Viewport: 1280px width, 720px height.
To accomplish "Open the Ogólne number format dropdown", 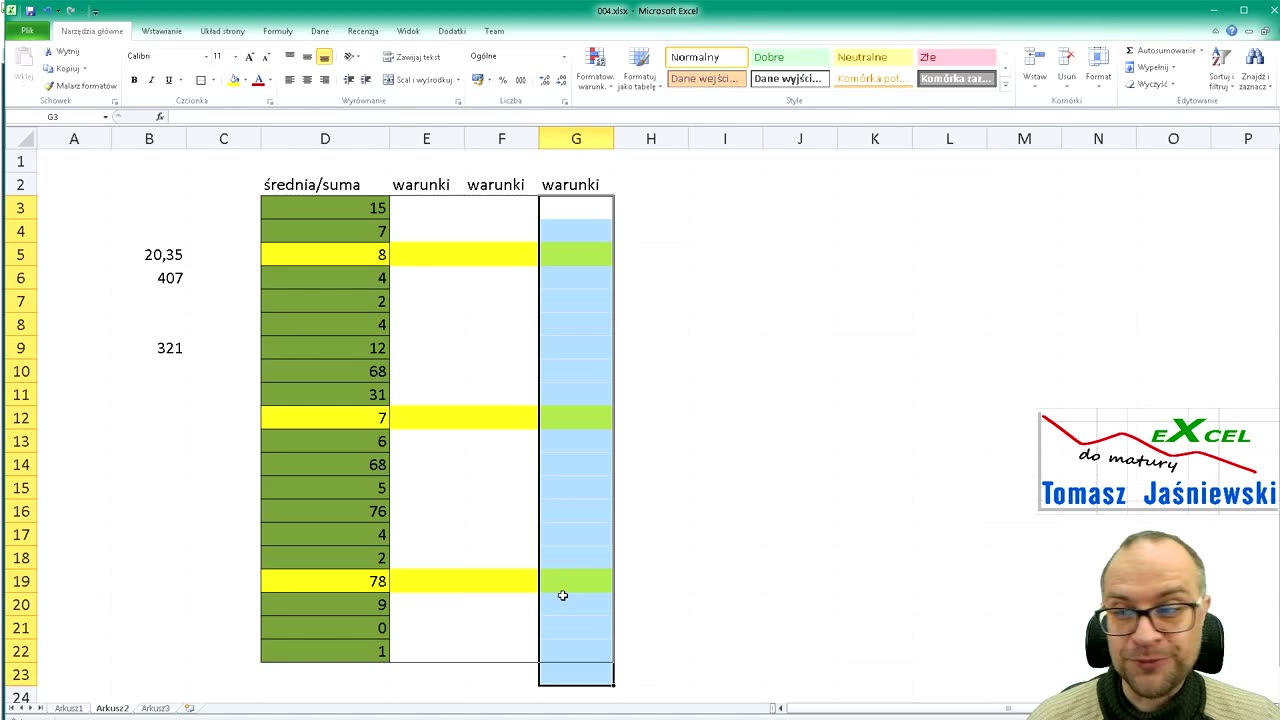I will point(564,56).
